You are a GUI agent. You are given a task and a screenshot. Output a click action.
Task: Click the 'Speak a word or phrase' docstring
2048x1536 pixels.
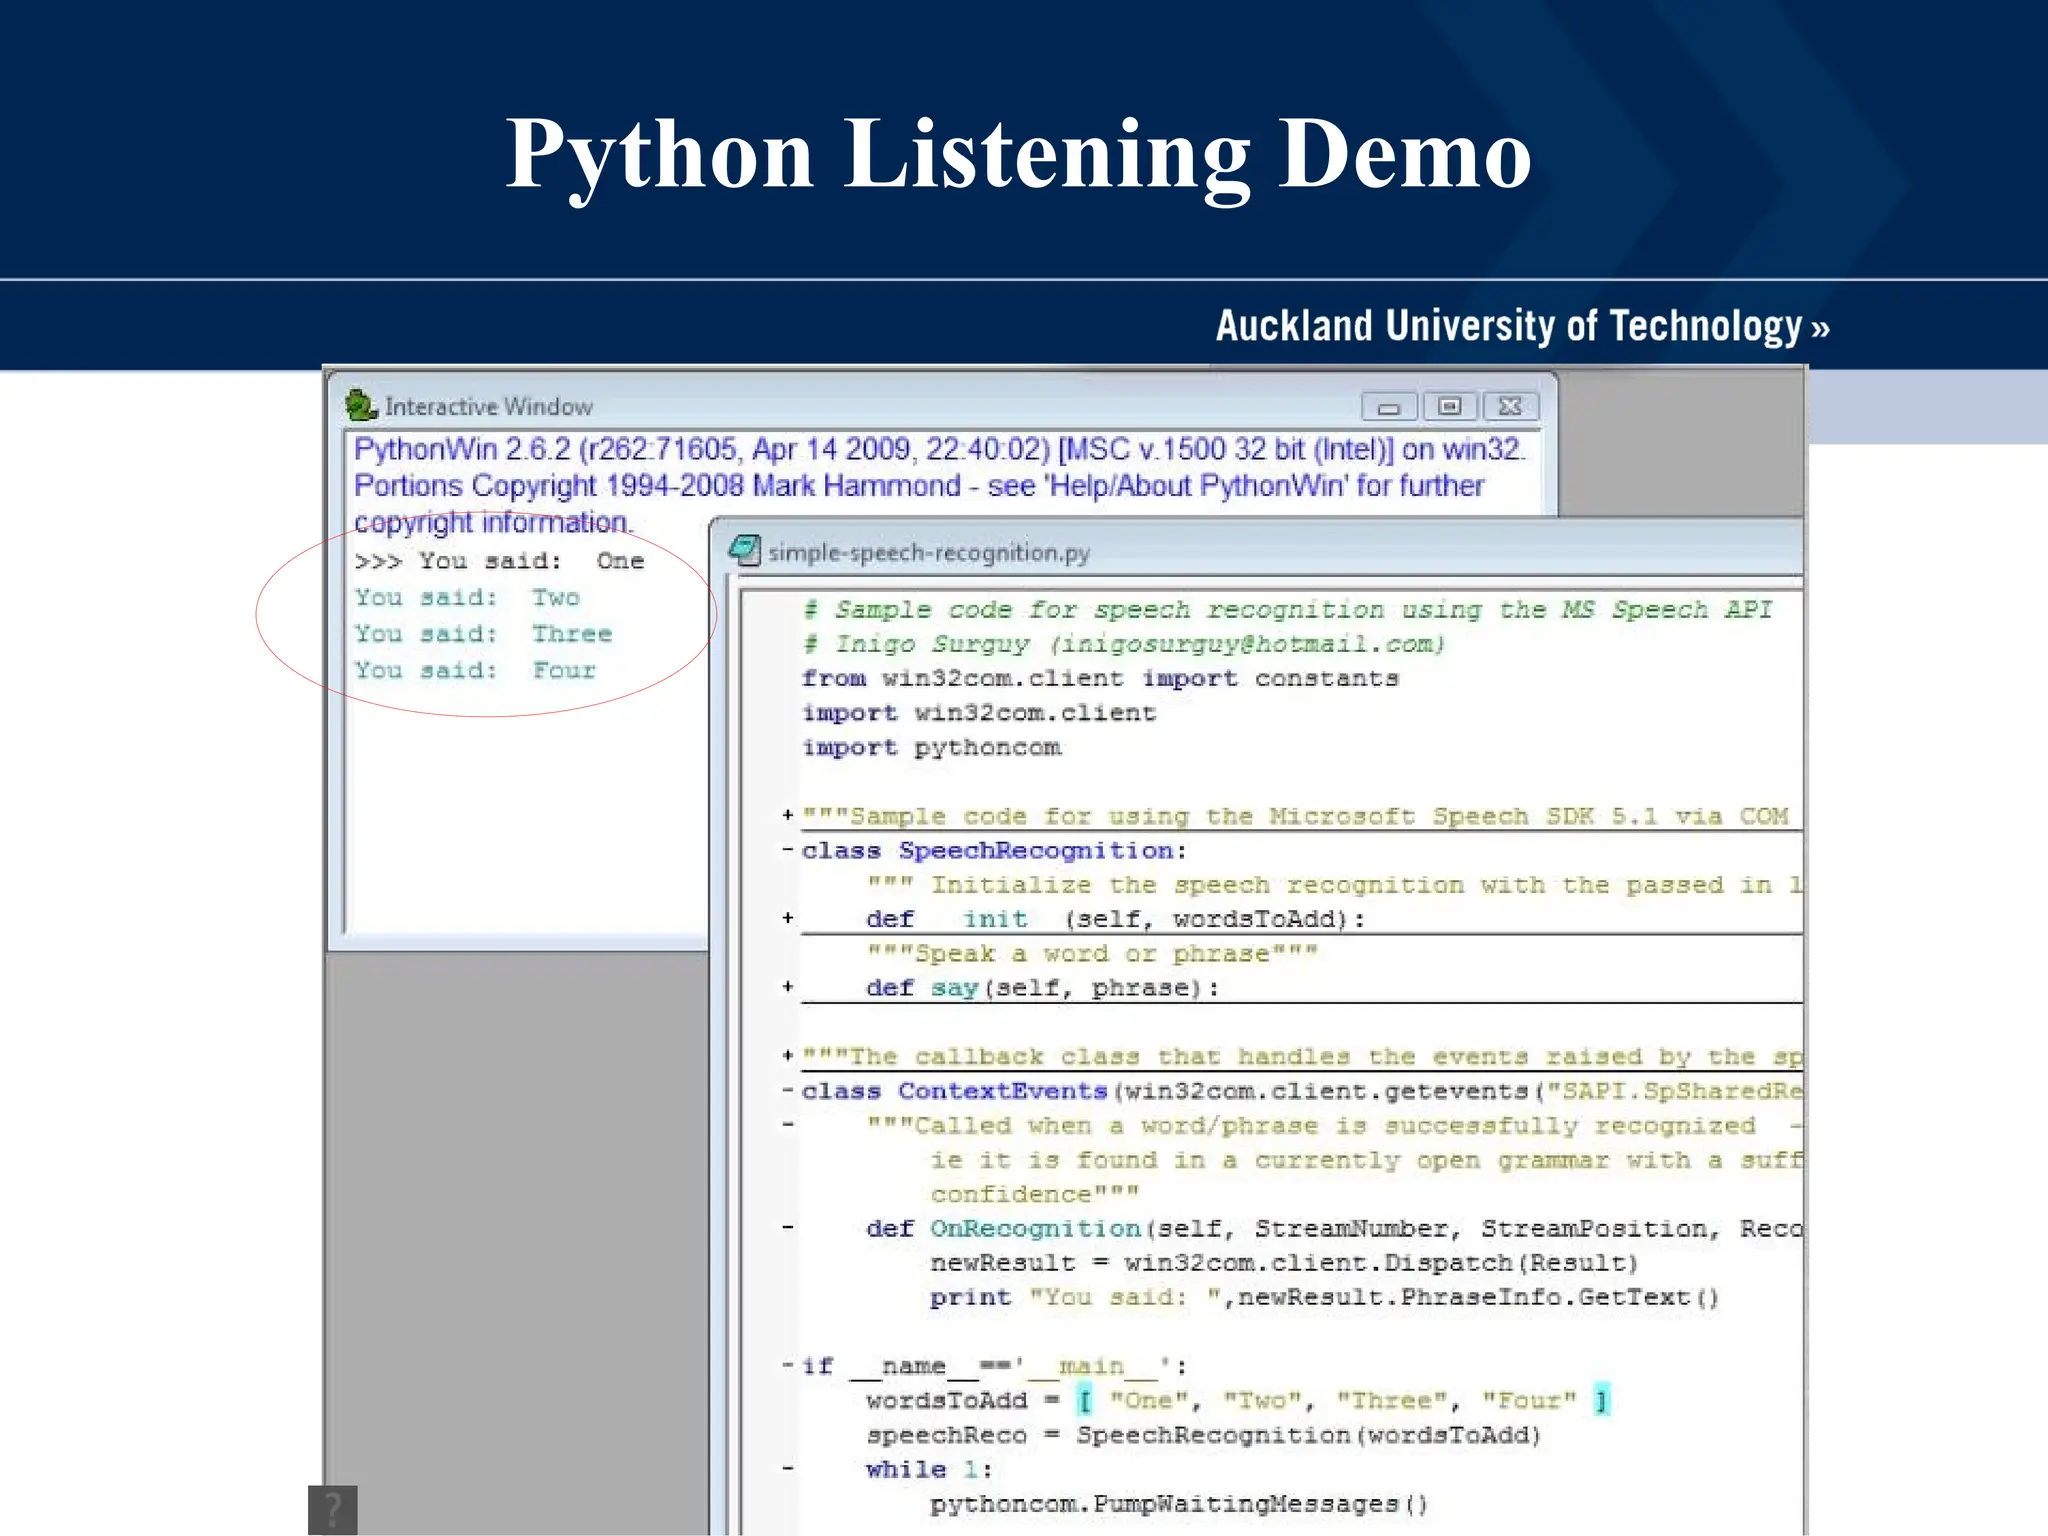point(1093,953)
